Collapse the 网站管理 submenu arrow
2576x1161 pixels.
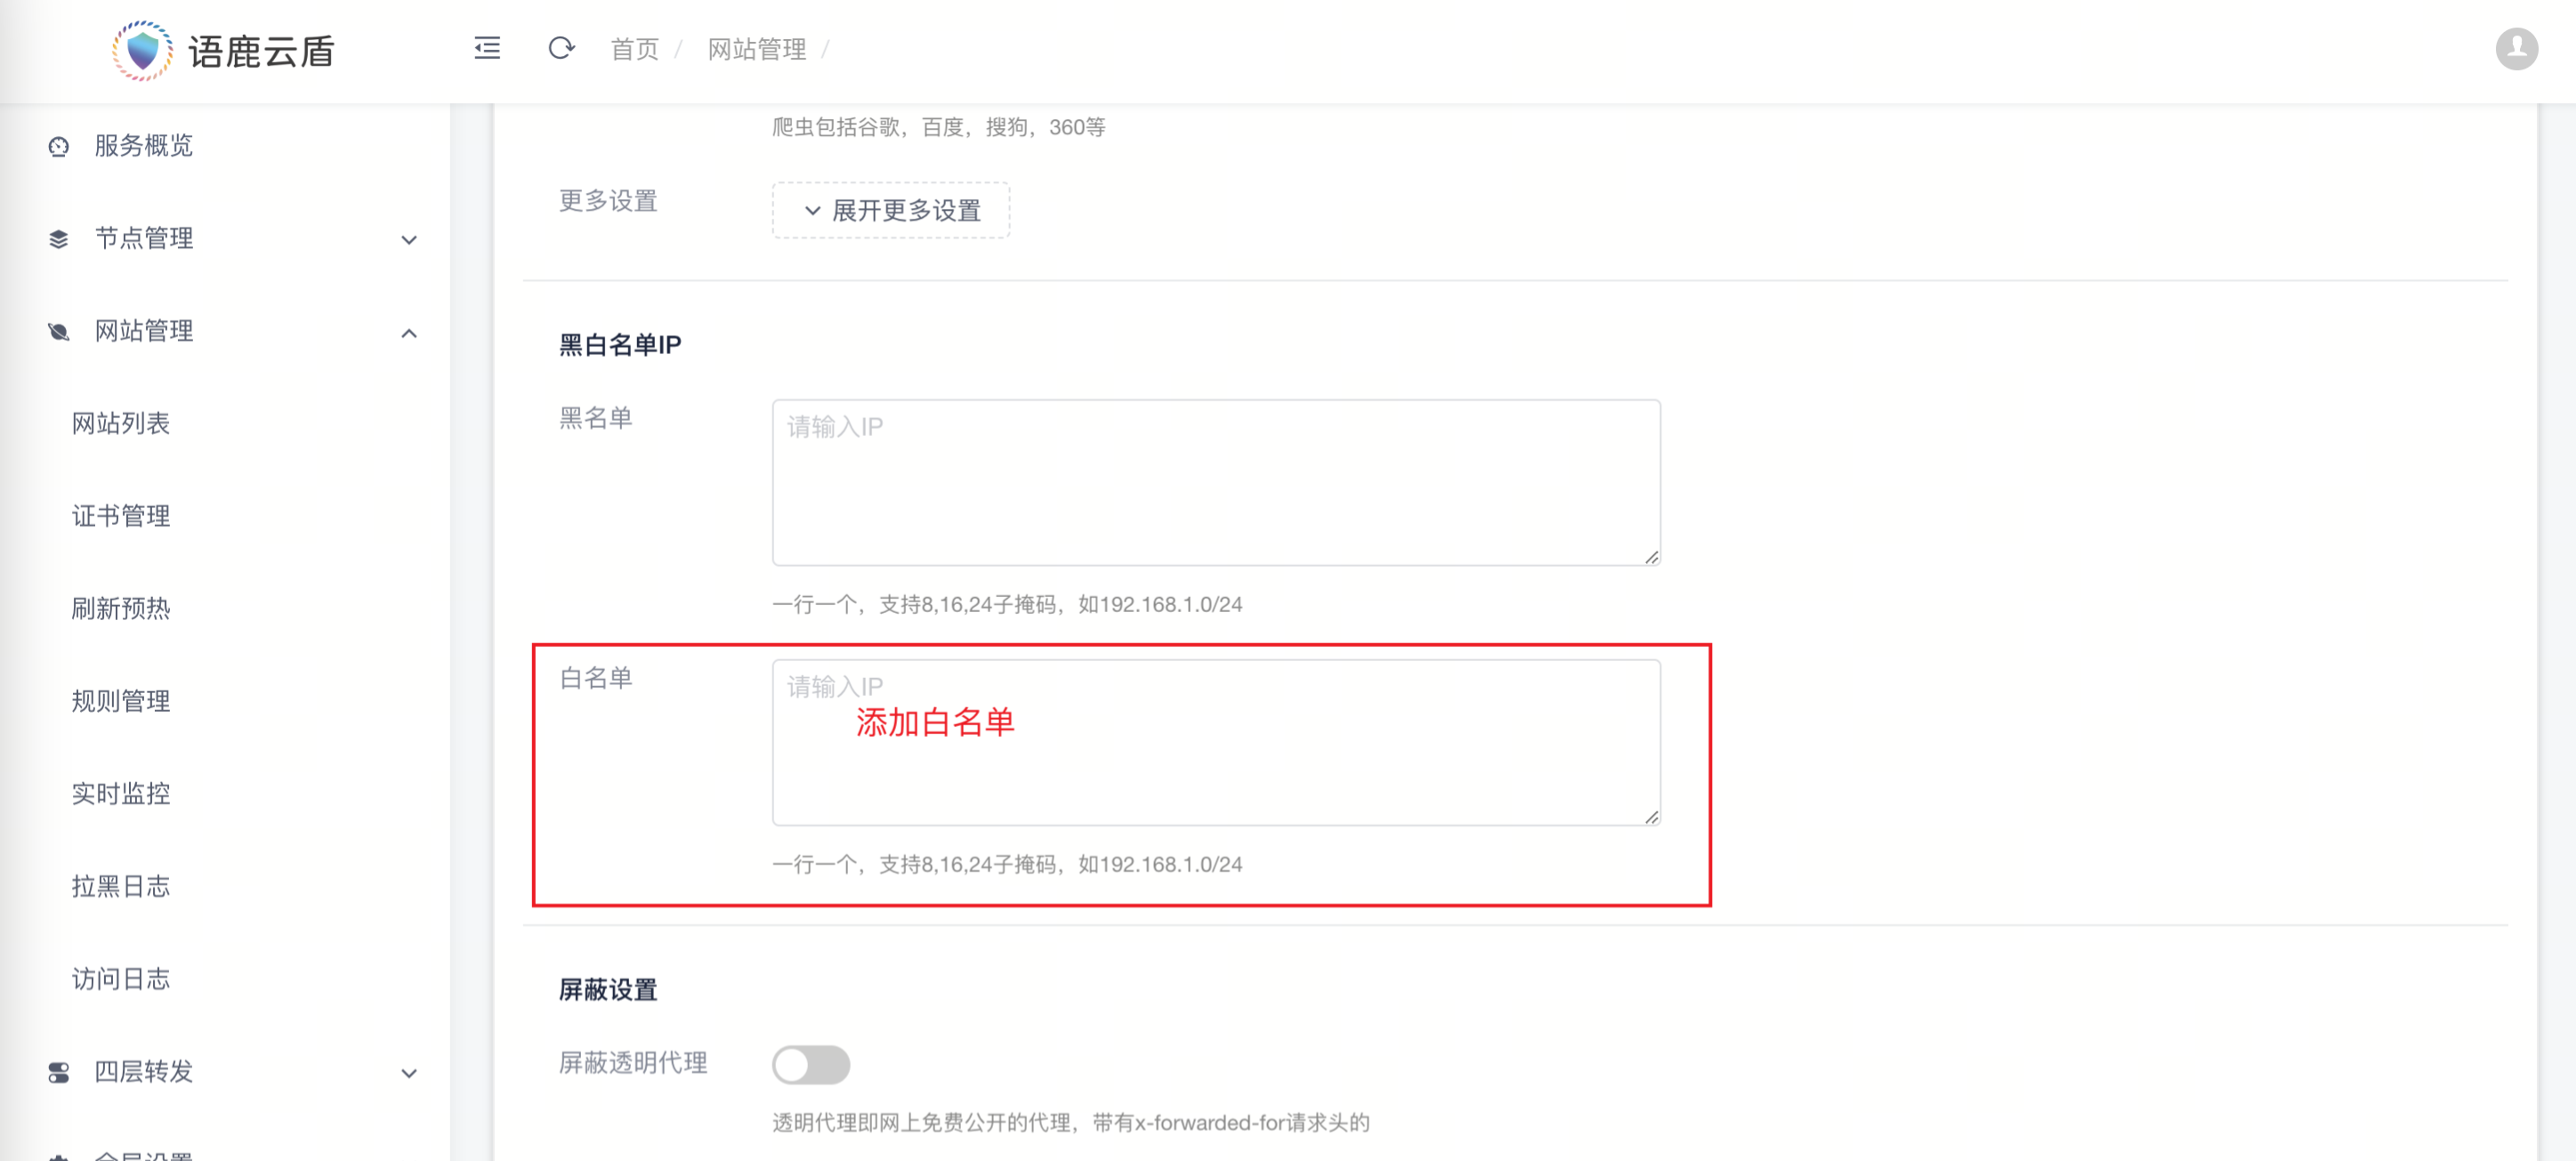click(409, 333)
